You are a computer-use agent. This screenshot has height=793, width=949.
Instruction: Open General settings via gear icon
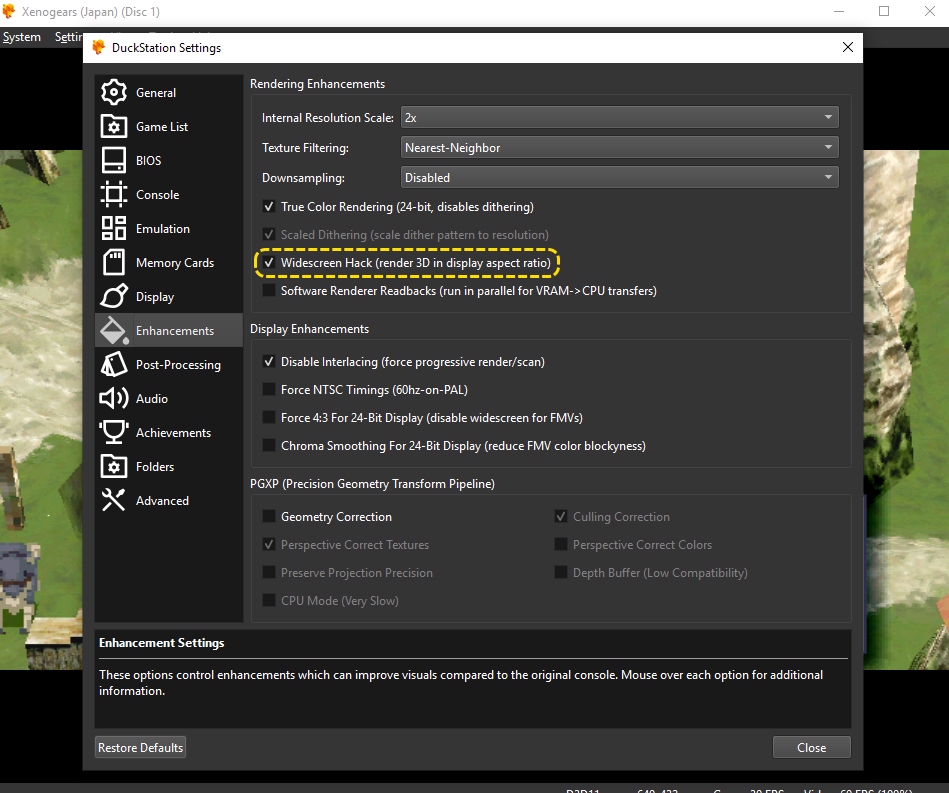pos(114,93)
